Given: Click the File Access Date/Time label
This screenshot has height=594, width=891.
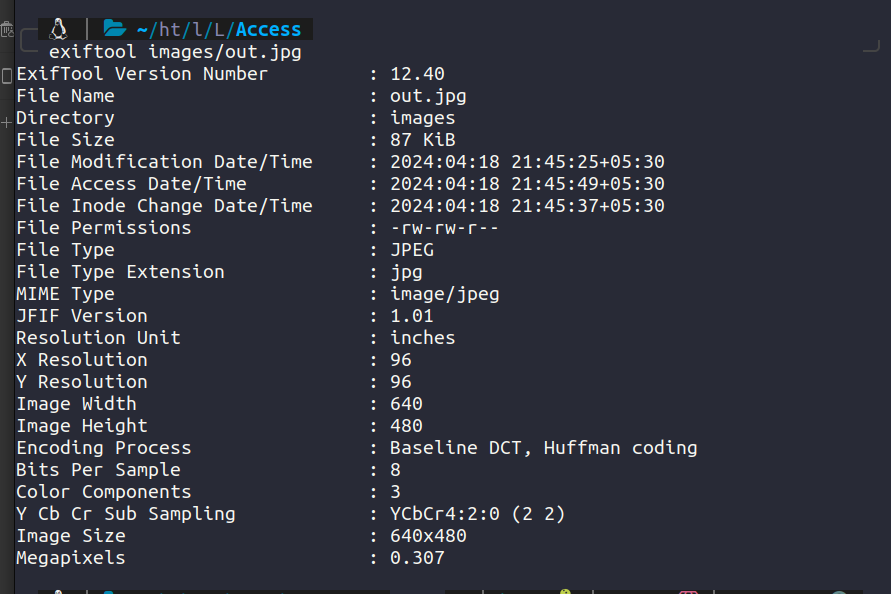Looking at the screenshot, I should [x=131, y=184].
